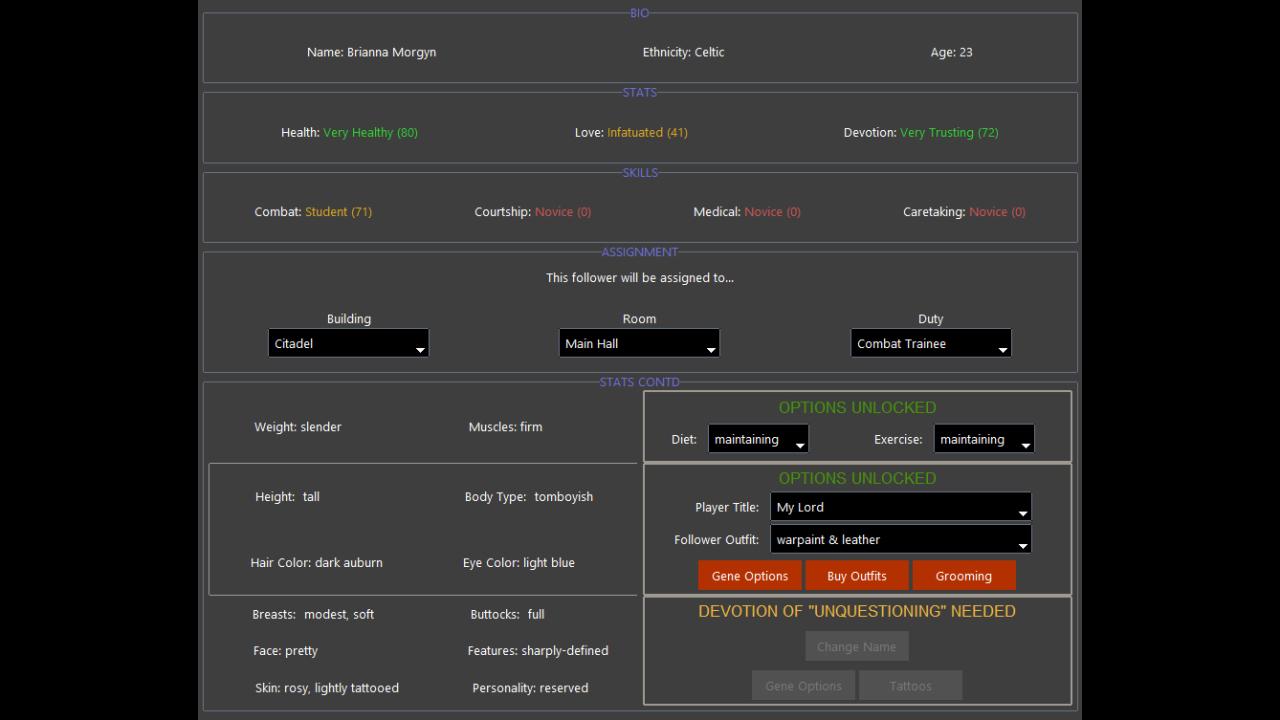Viewport: 1280px width, 720px height.
Task: Click the disabled Change Name button
Action: pyautogui.click(x=857, y=646)
